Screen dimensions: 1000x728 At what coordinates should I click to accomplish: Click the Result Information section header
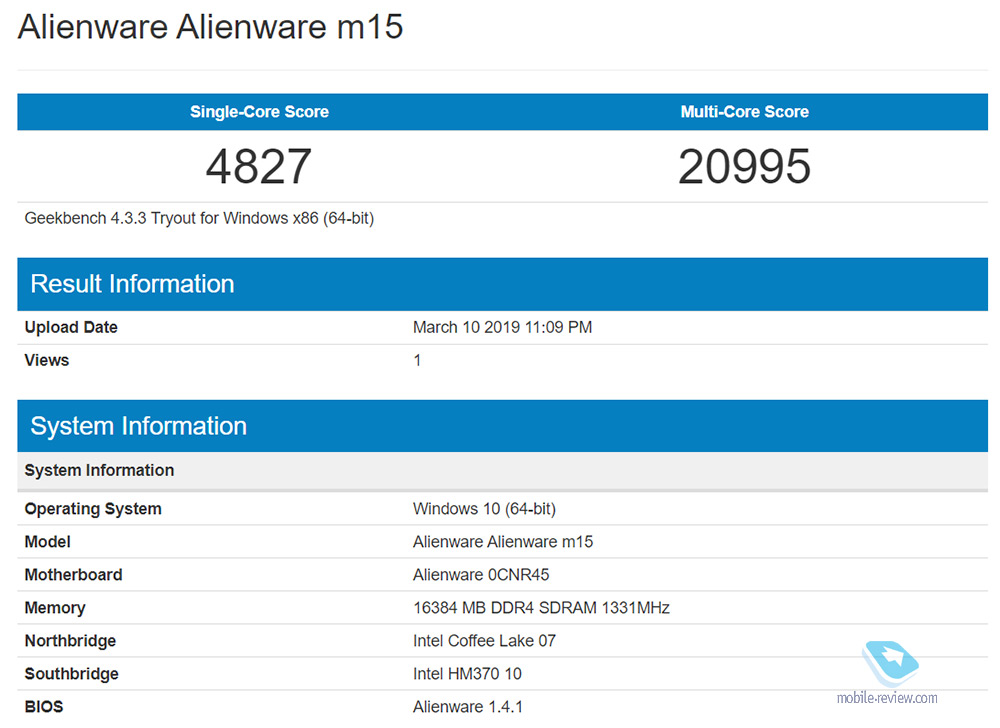pos(503,284)
